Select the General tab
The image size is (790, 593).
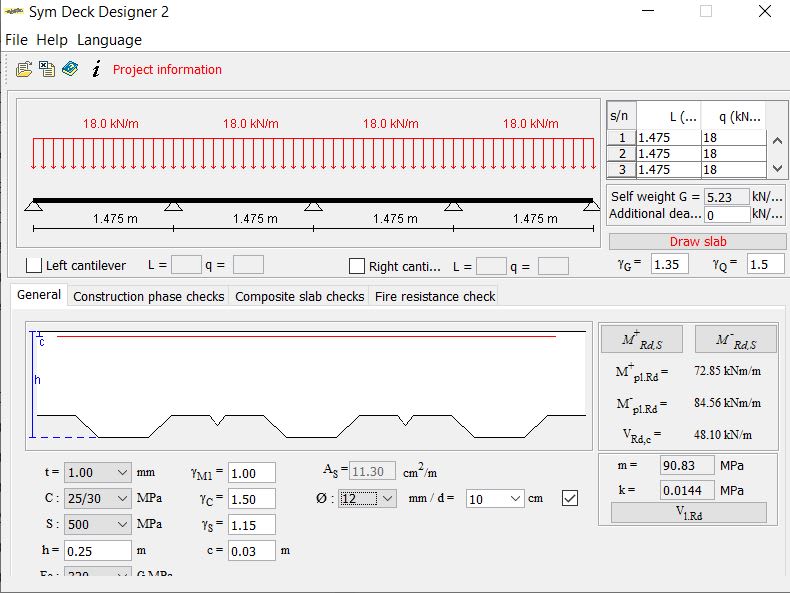39,295
